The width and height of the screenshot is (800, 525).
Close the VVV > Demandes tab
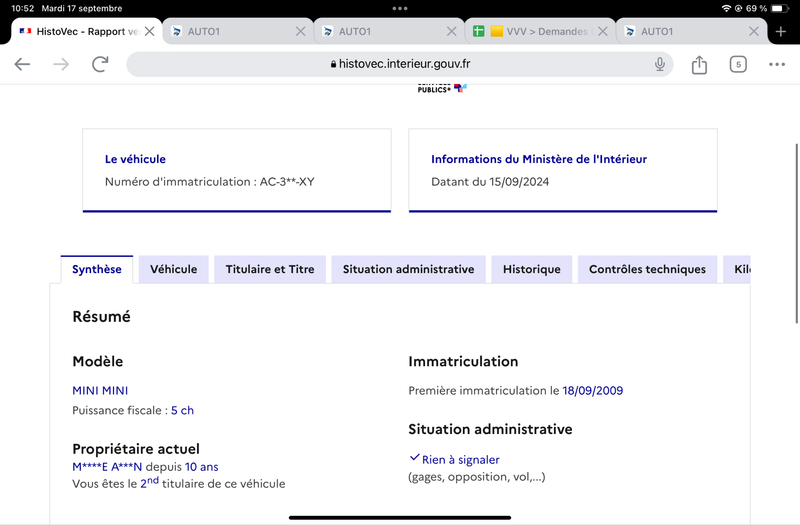603,32
